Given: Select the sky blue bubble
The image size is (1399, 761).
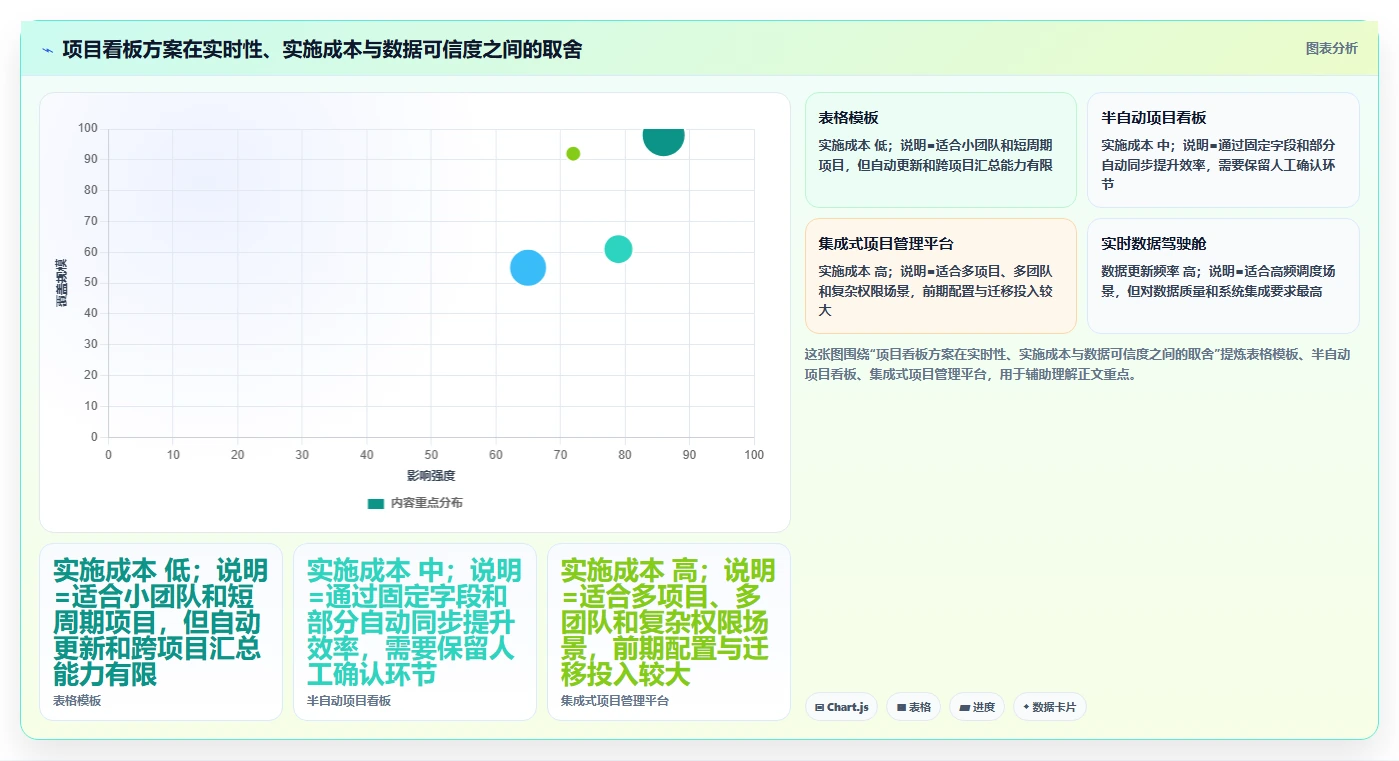Looking at the screenshot, I should (x=528, y=267).
